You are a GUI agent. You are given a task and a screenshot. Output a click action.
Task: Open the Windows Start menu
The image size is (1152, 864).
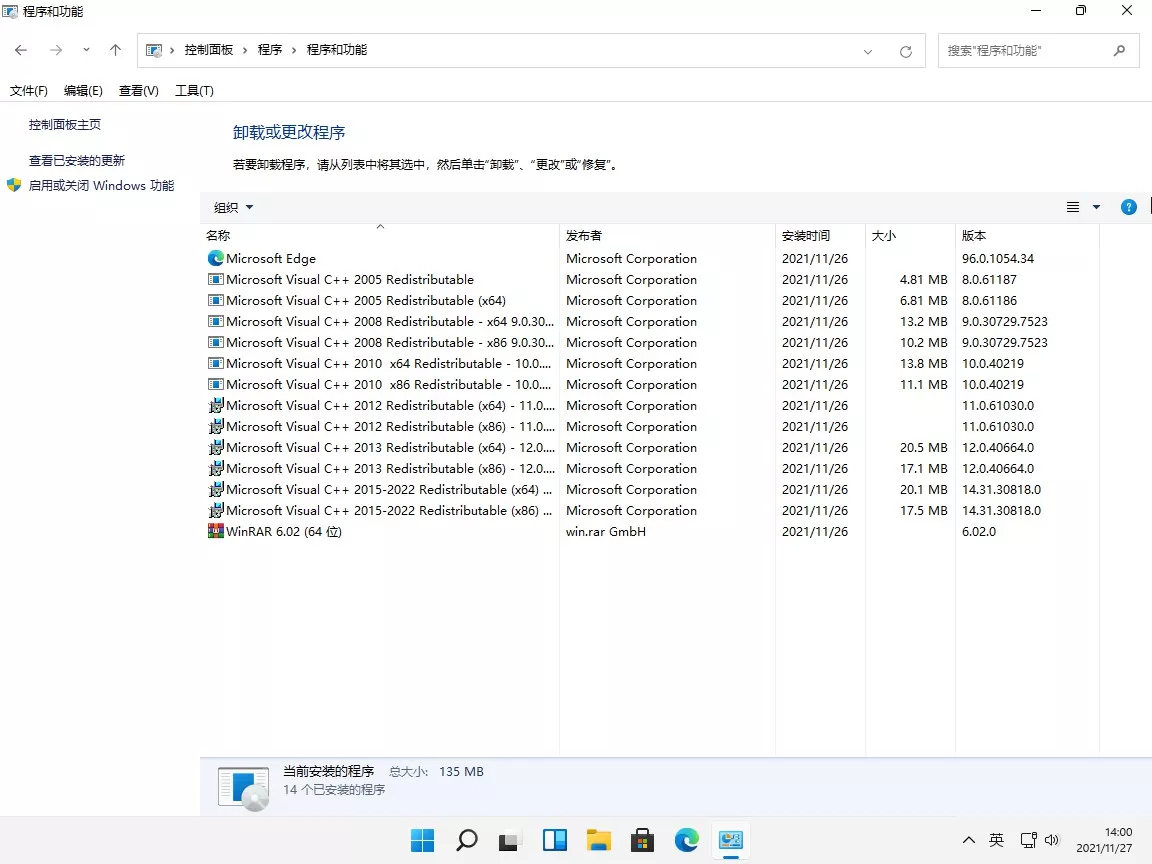click(x=421, y=840)
